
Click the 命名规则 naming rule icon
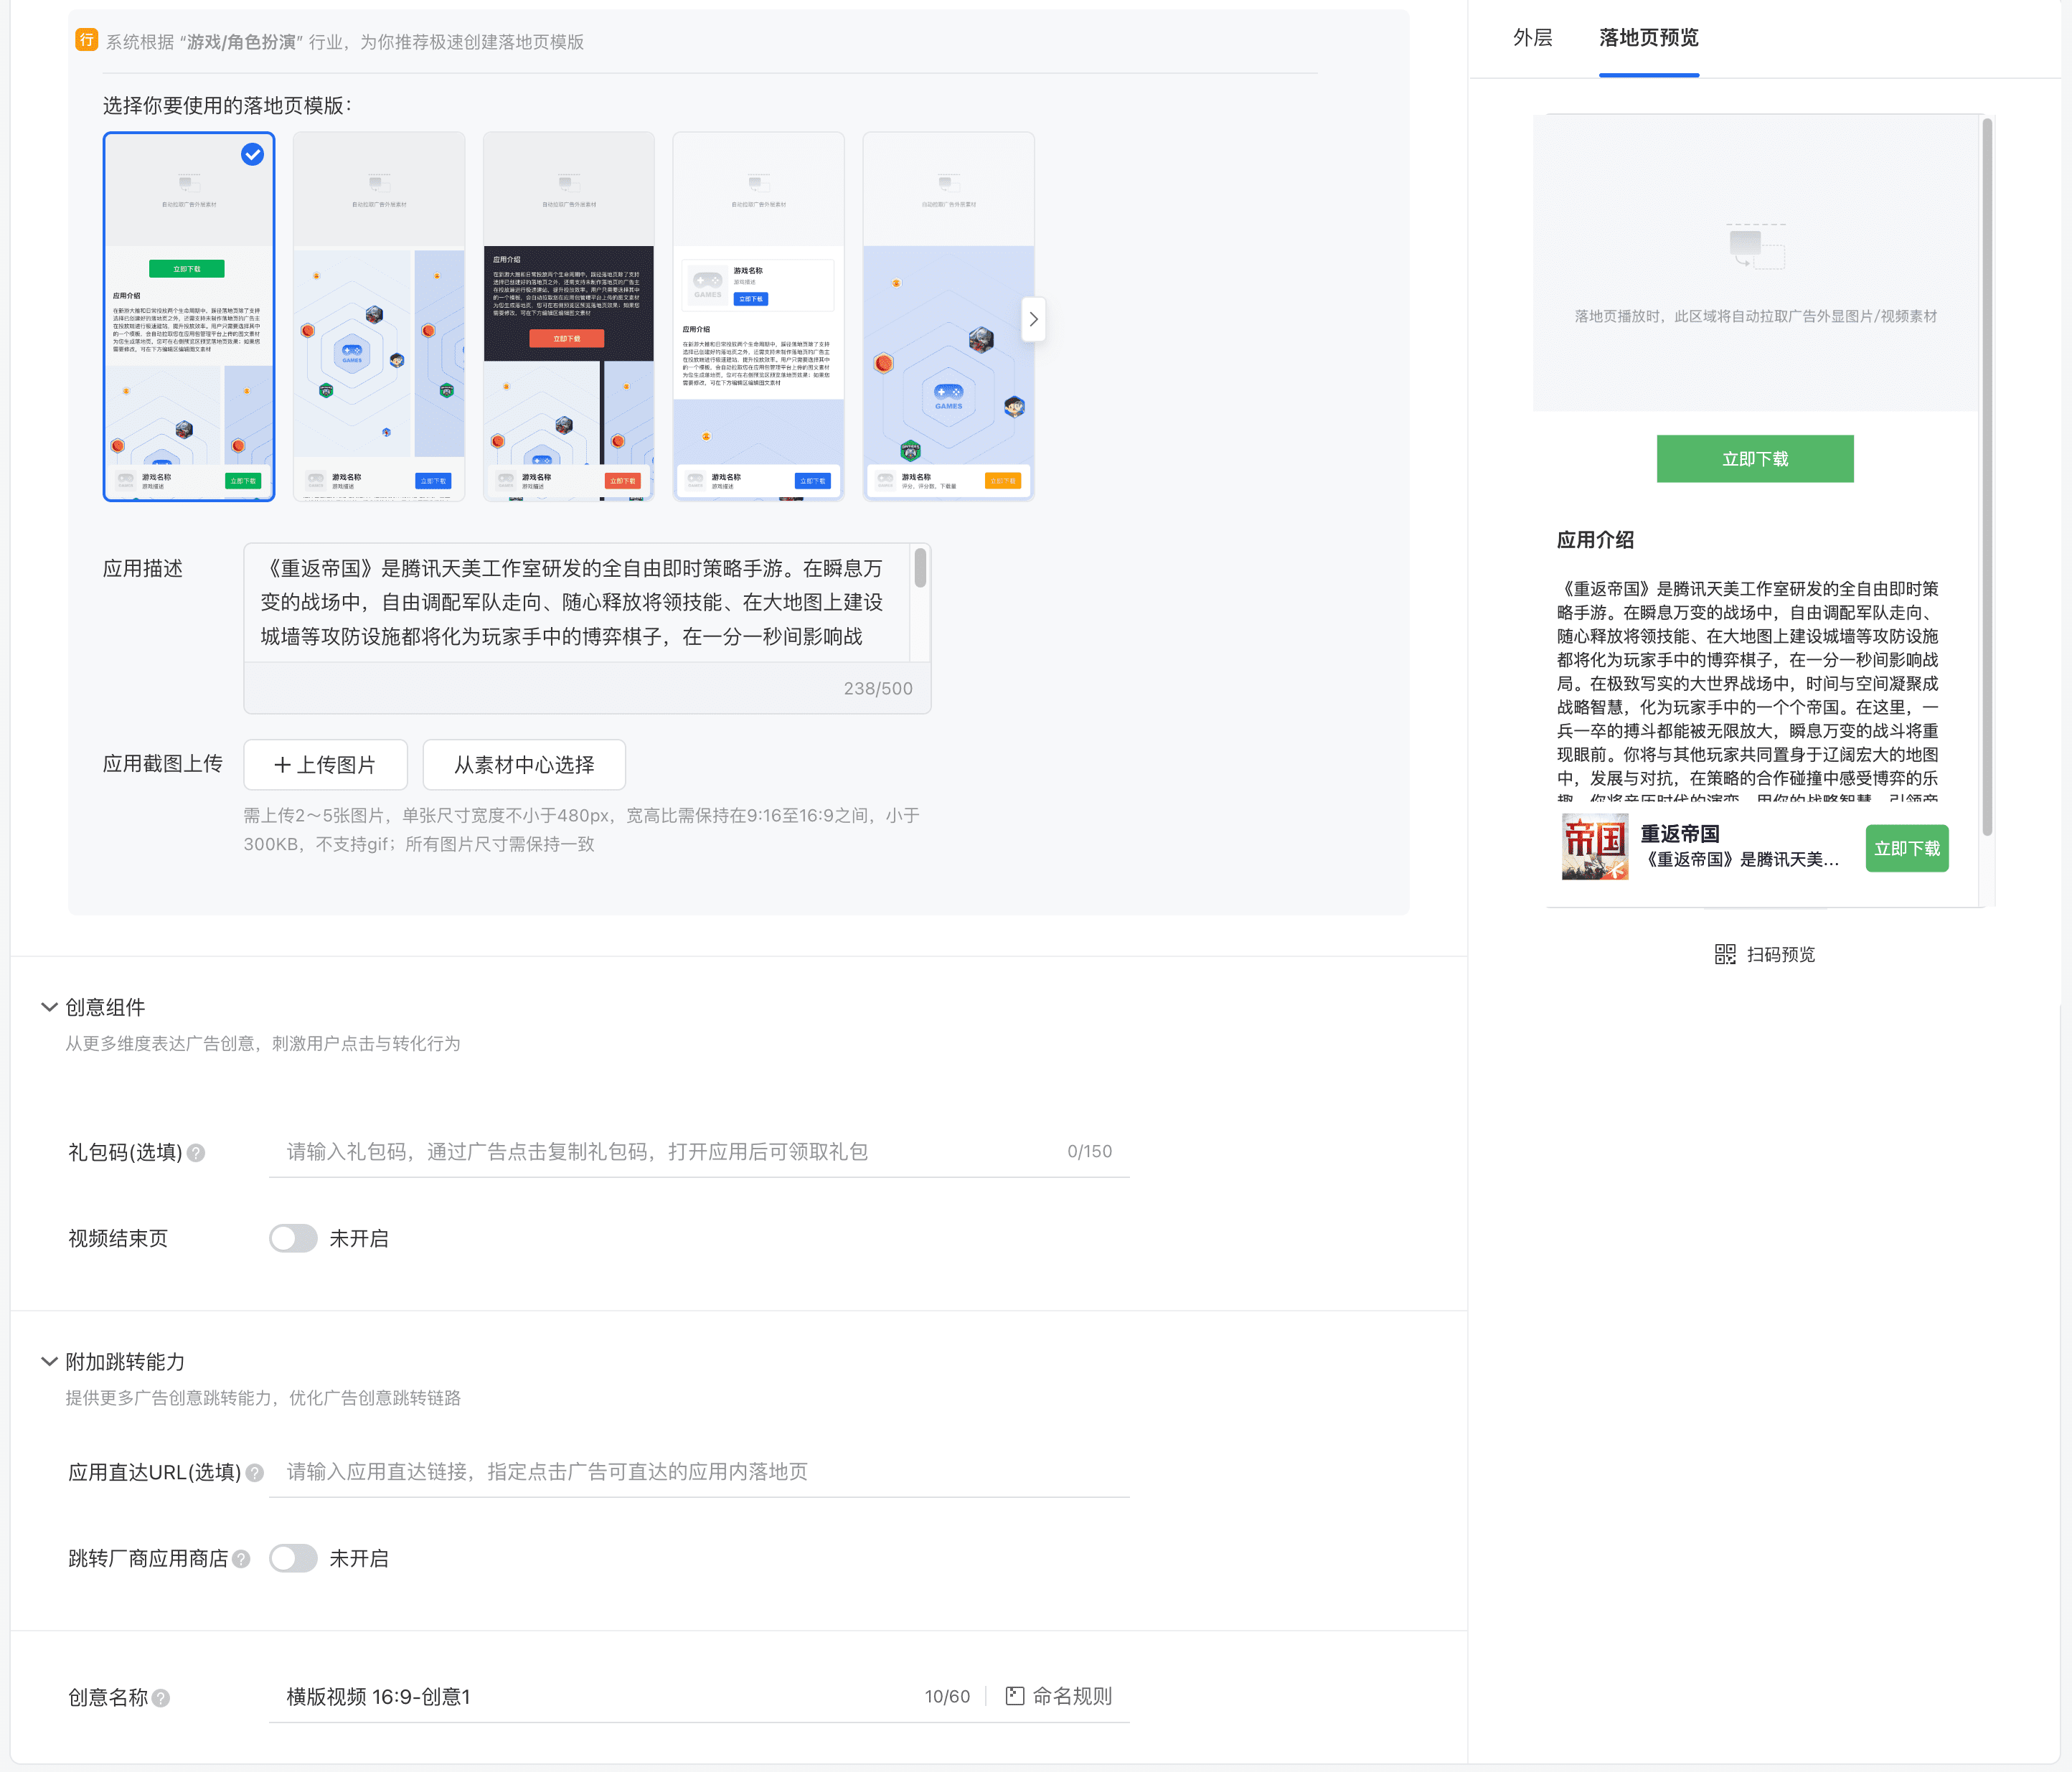tap(1014, 1696)
